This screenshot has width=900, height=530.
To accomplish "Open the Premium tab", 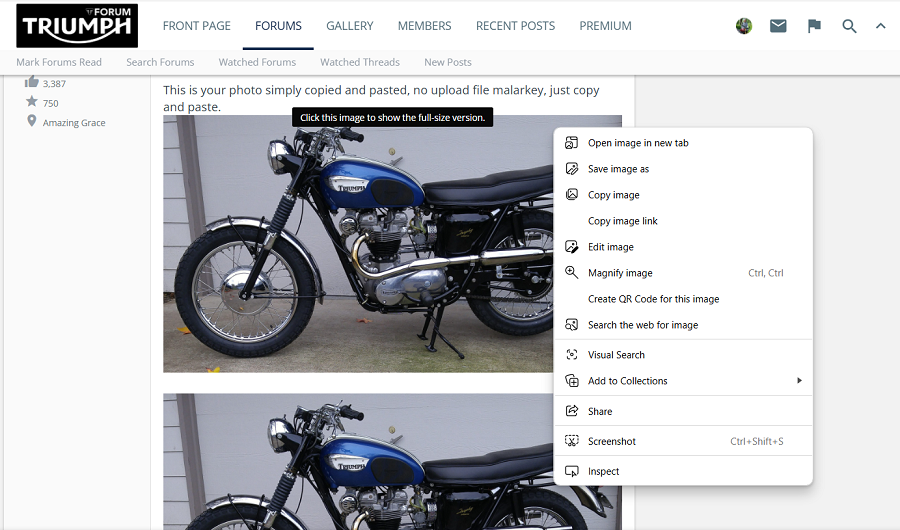I will click(606, 26).
